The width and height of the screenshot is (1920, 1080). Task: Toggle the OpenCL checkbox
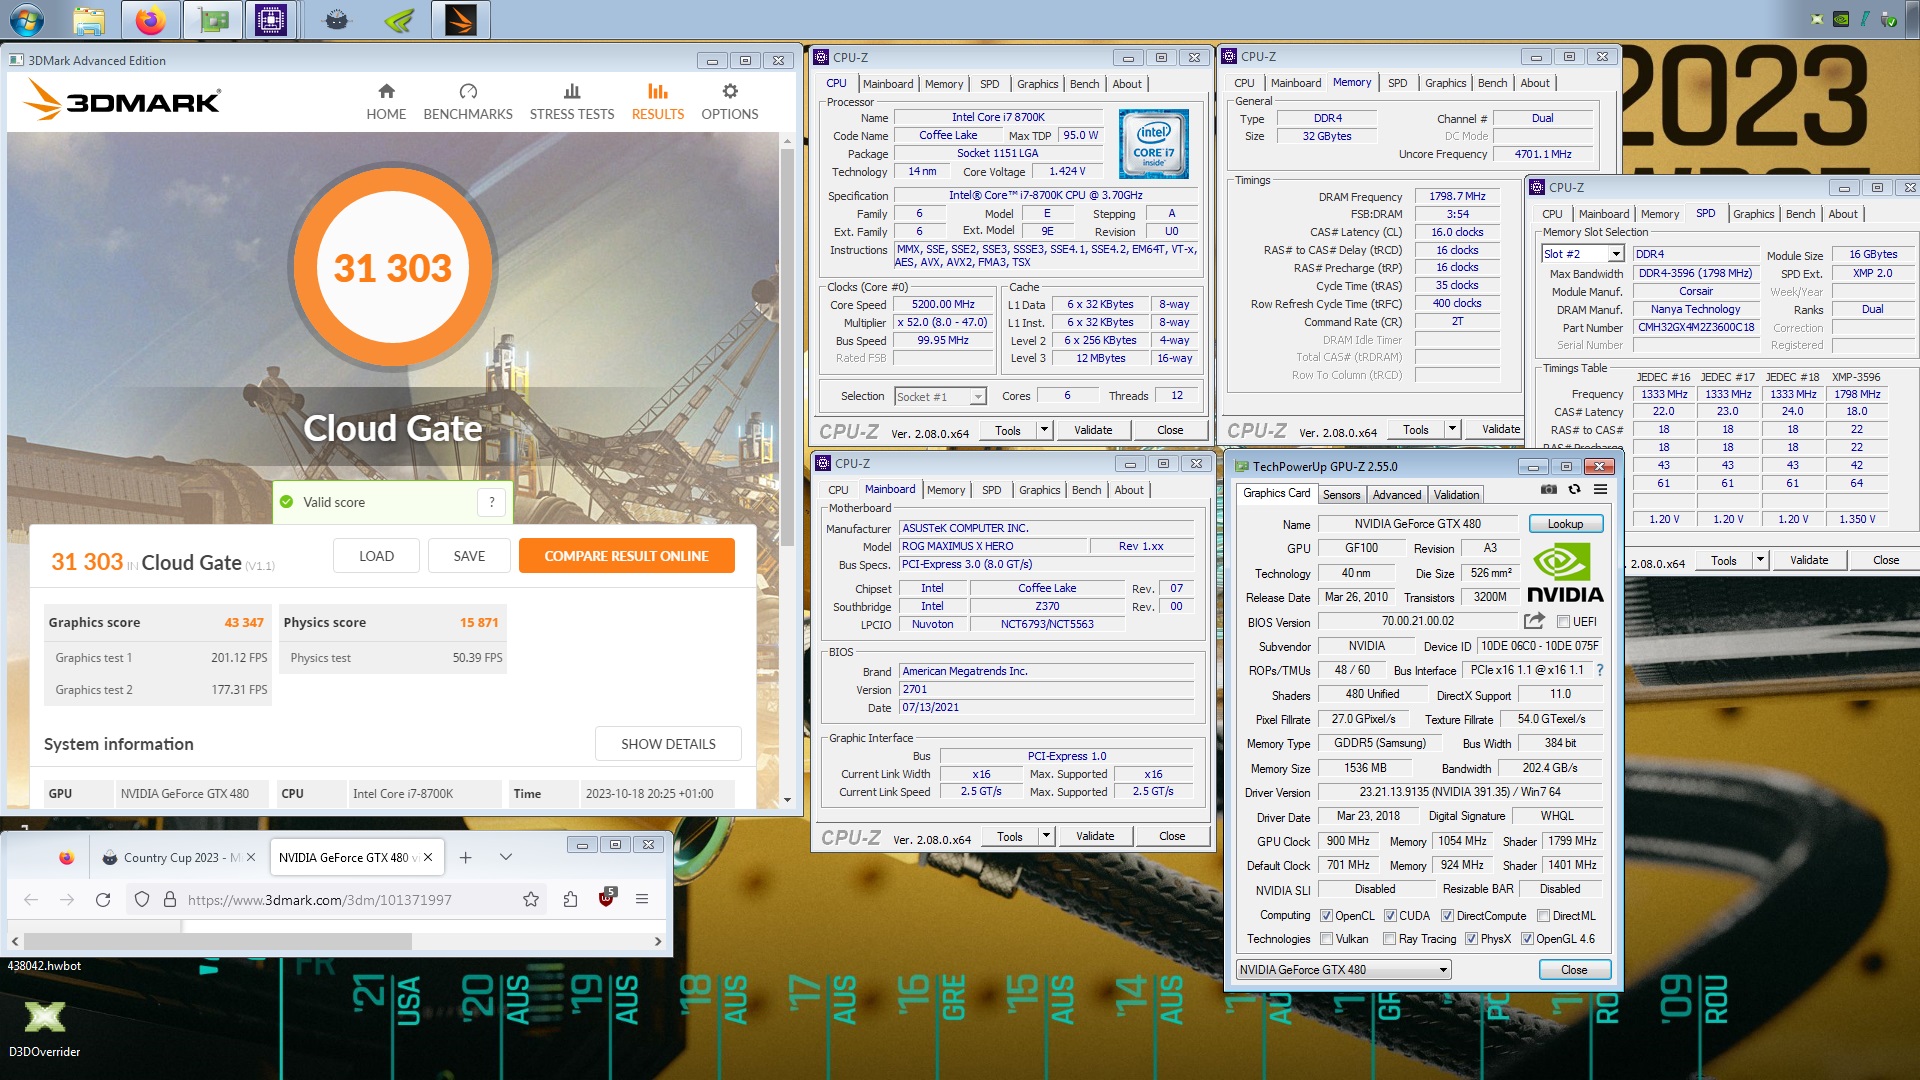(x=1326, y=915)
